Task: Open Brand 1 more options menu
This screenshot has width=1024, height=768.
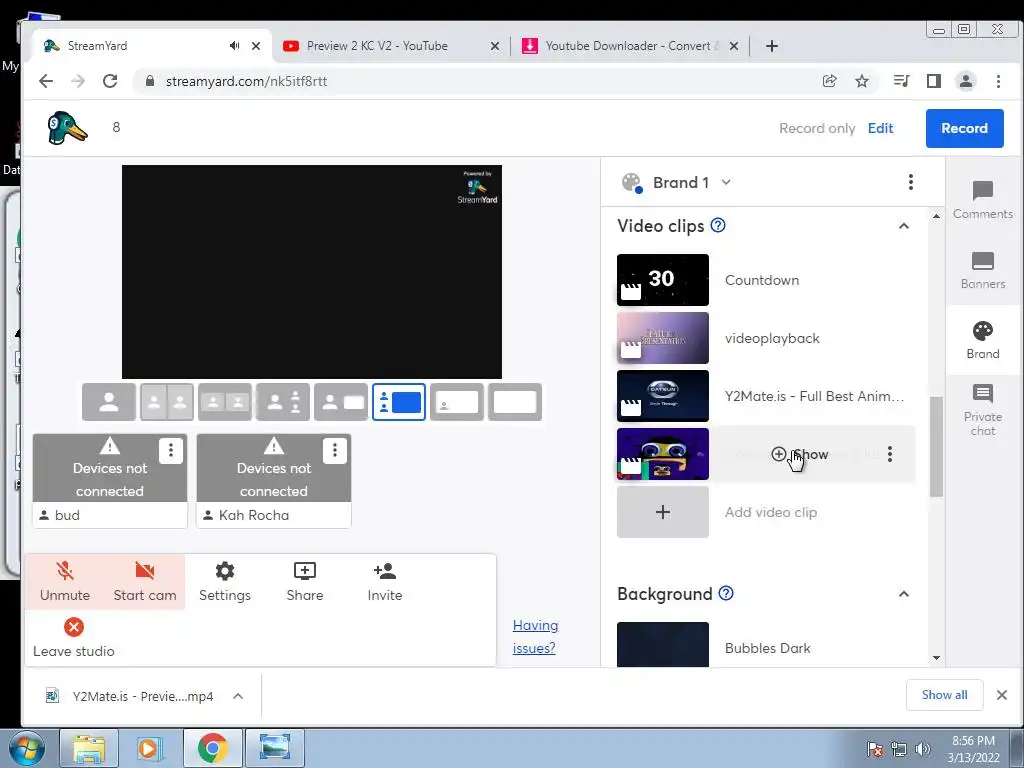Action: (x=910, y=182)
